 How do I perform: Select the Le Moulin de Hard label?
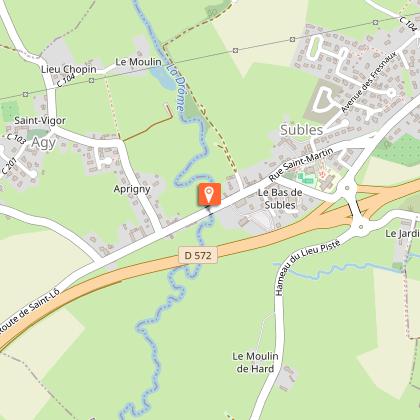coord(255,362)
